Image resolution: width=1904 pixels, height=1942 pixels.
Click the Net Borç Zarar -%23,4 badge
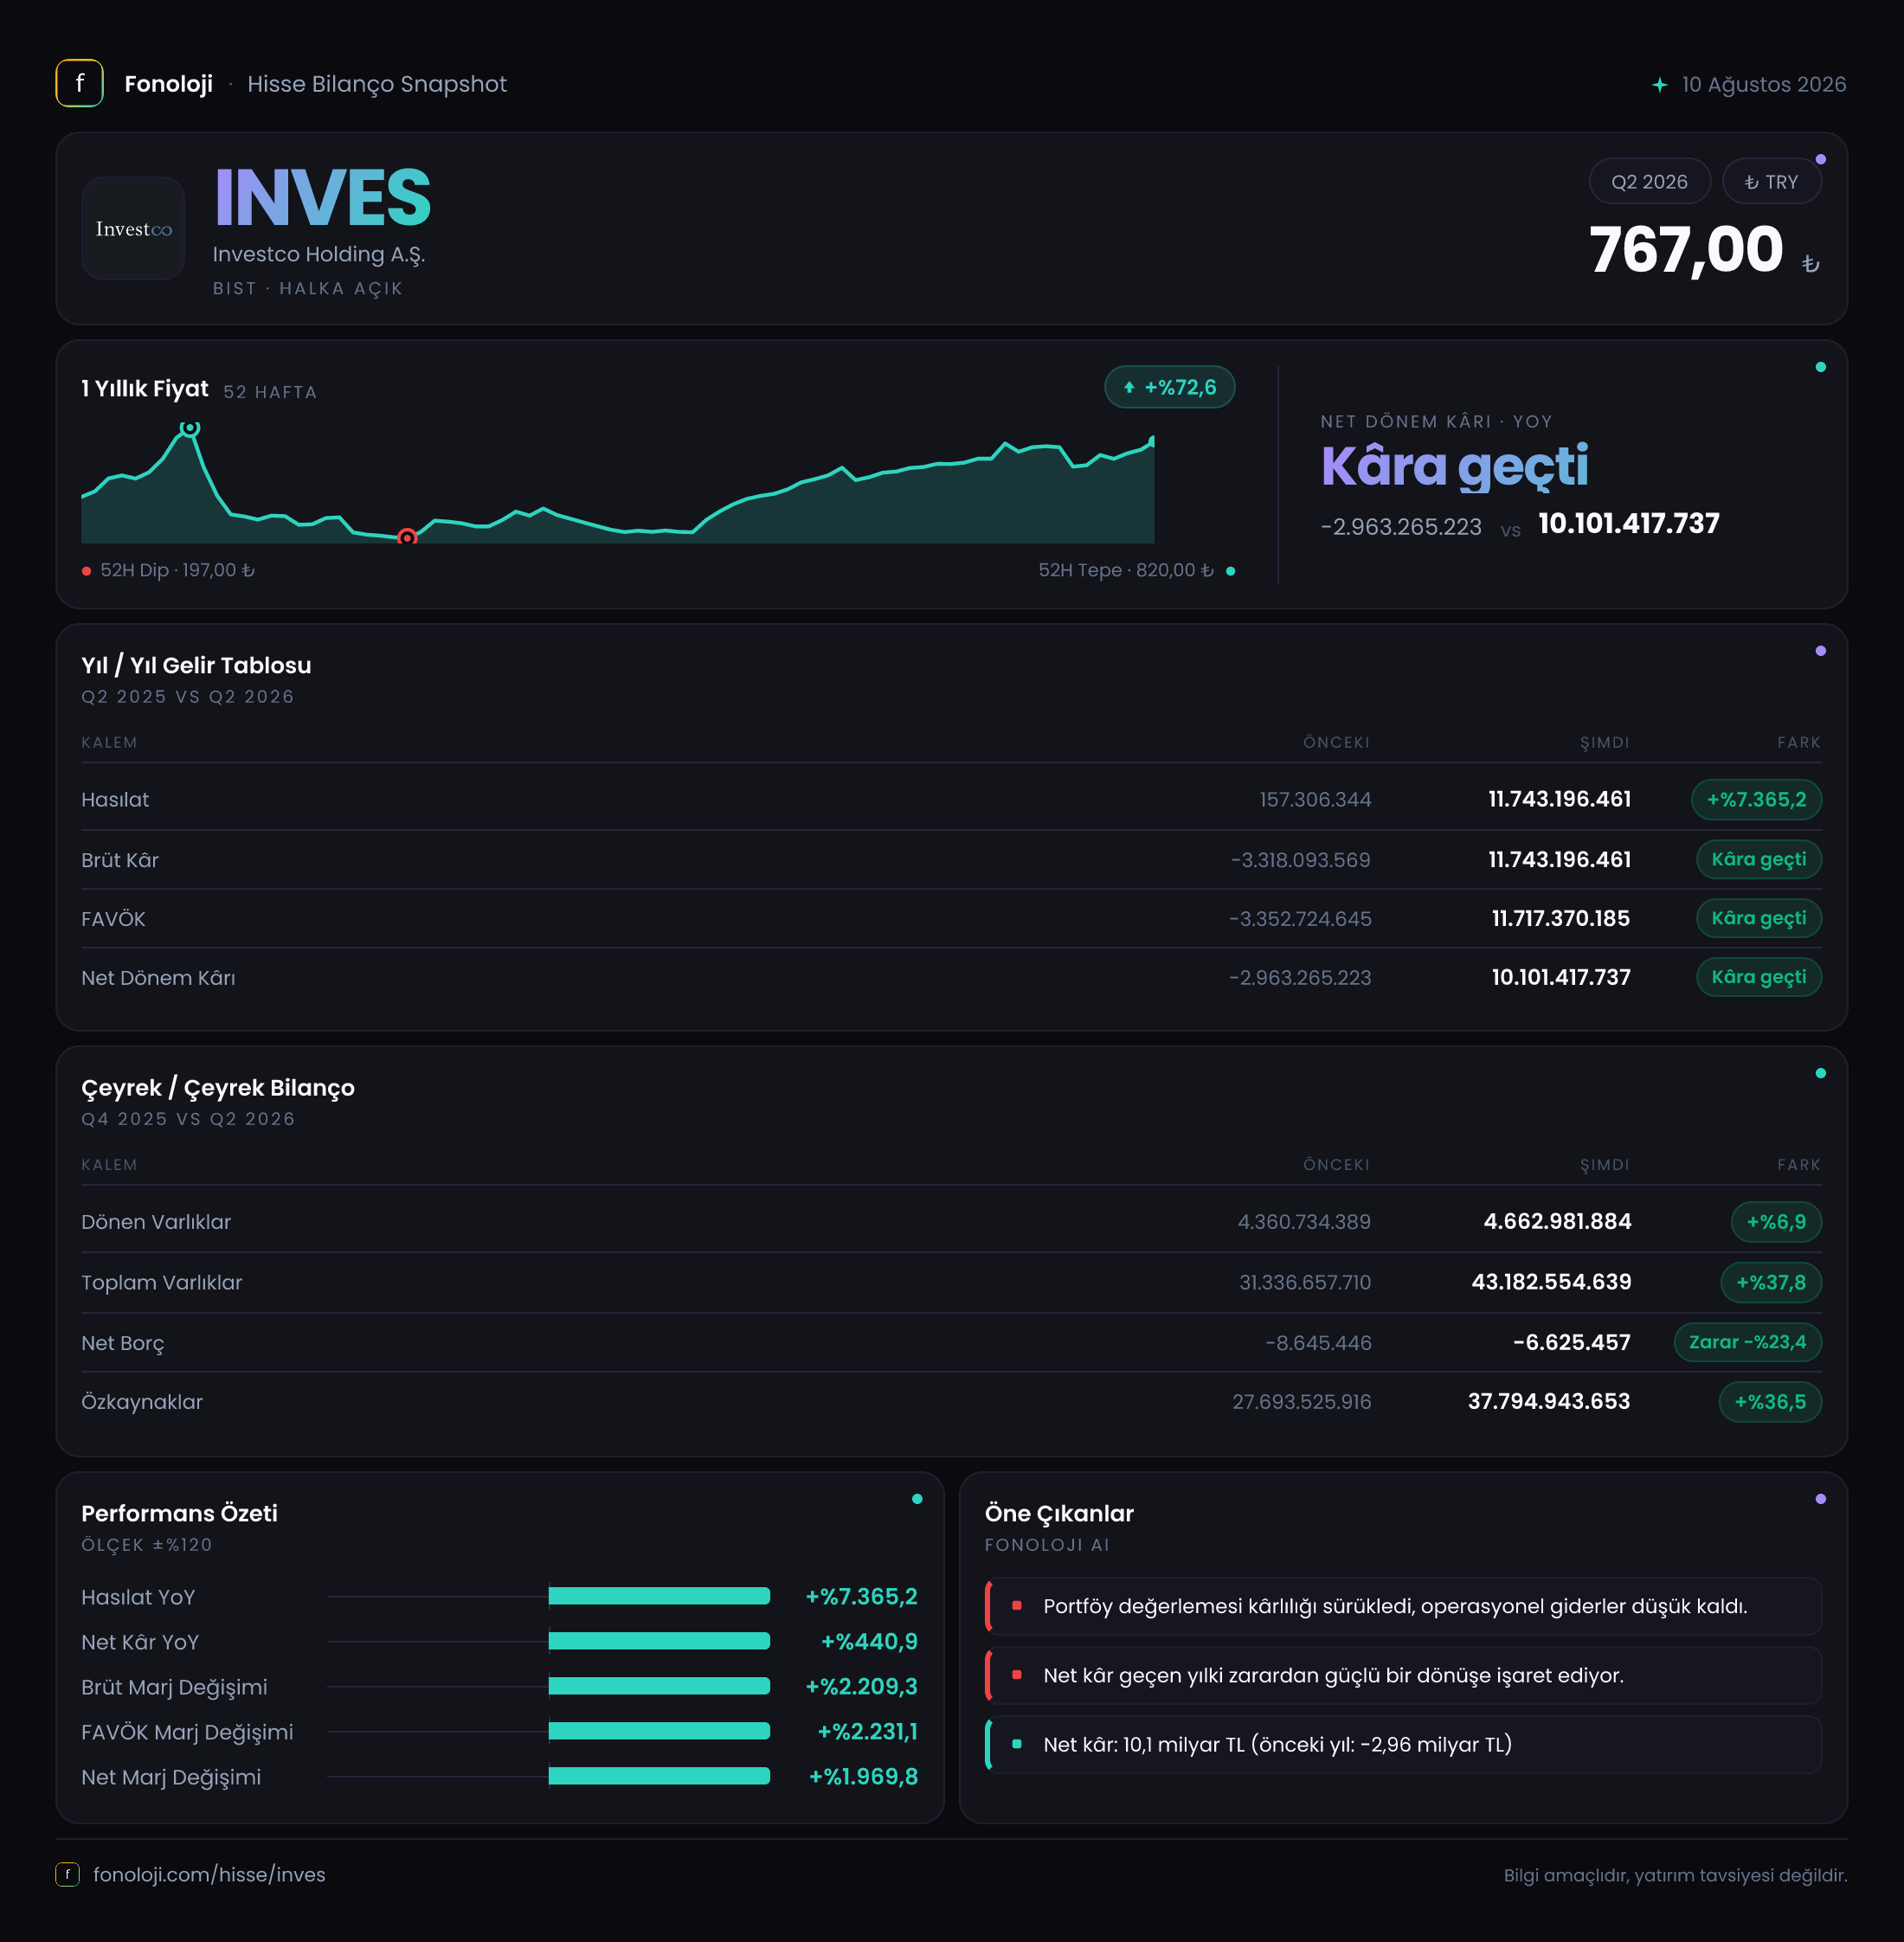pos(1747,1342)
